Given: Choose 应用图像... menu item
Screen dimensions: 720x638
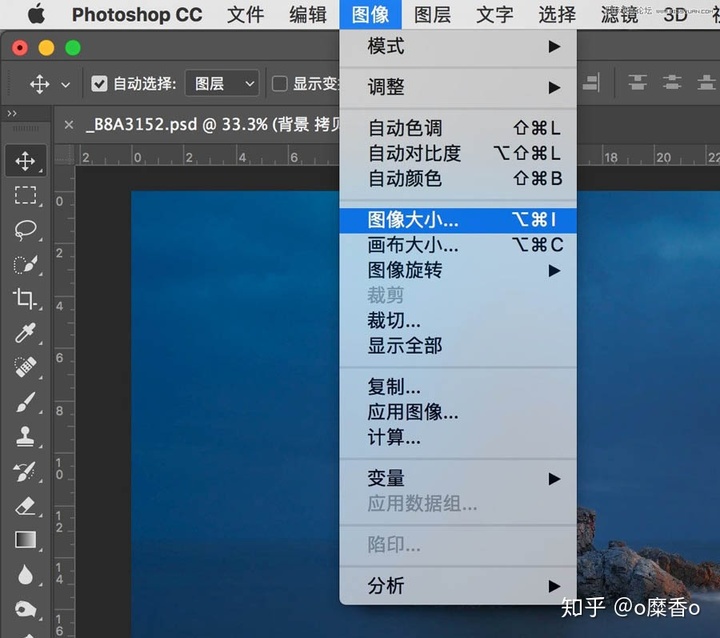Looking at the screenshot, I should (x=458, y=412).
